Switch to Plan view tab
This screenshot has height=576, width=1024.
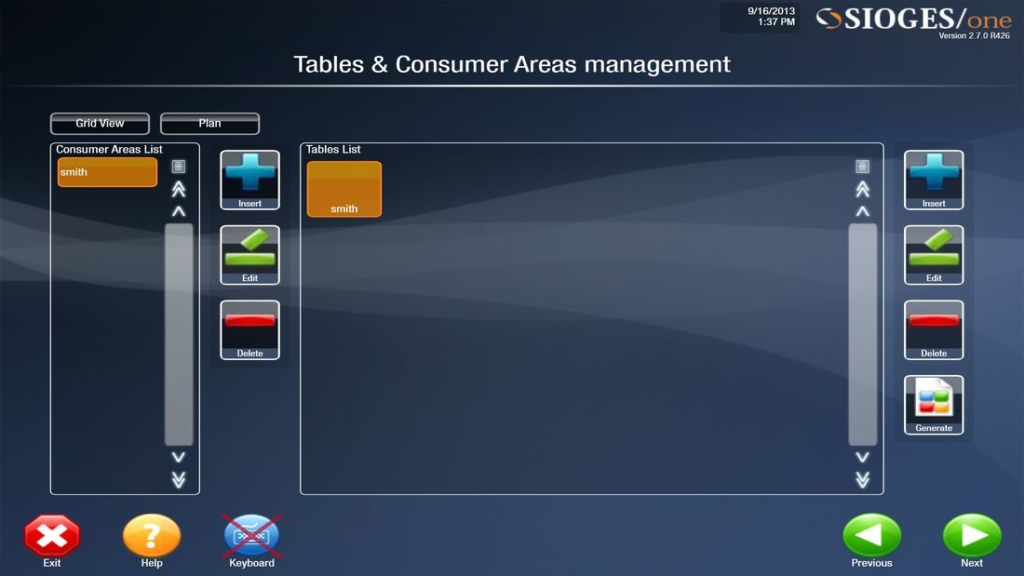(x=210, y=123)
